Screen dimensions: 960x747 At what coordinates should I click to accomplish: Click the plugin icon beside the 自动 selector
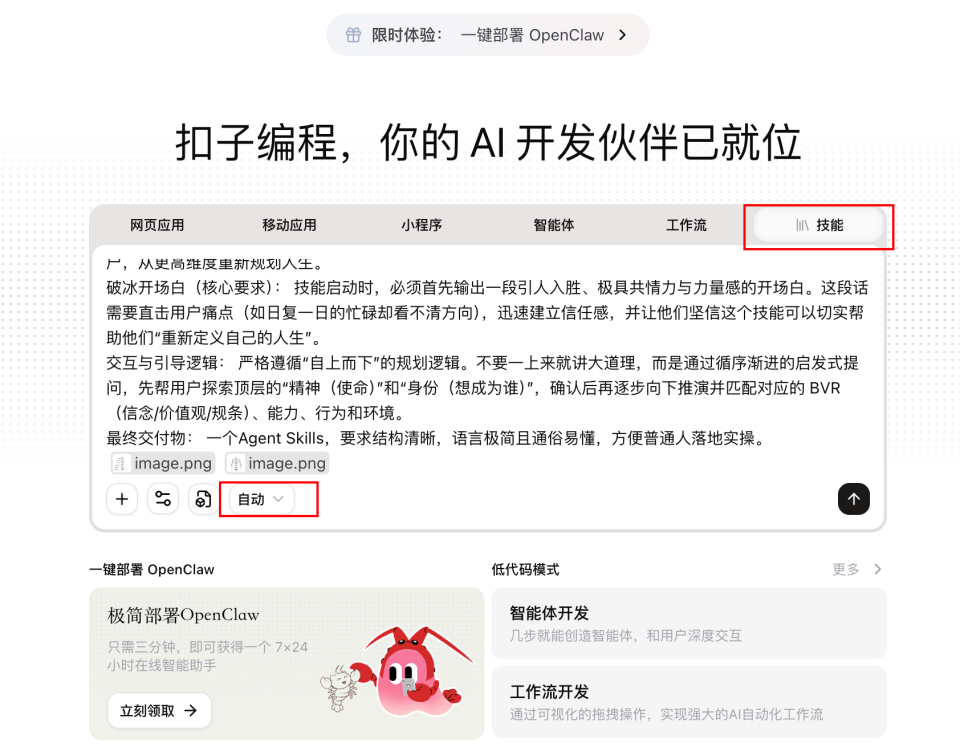(202, 498)
